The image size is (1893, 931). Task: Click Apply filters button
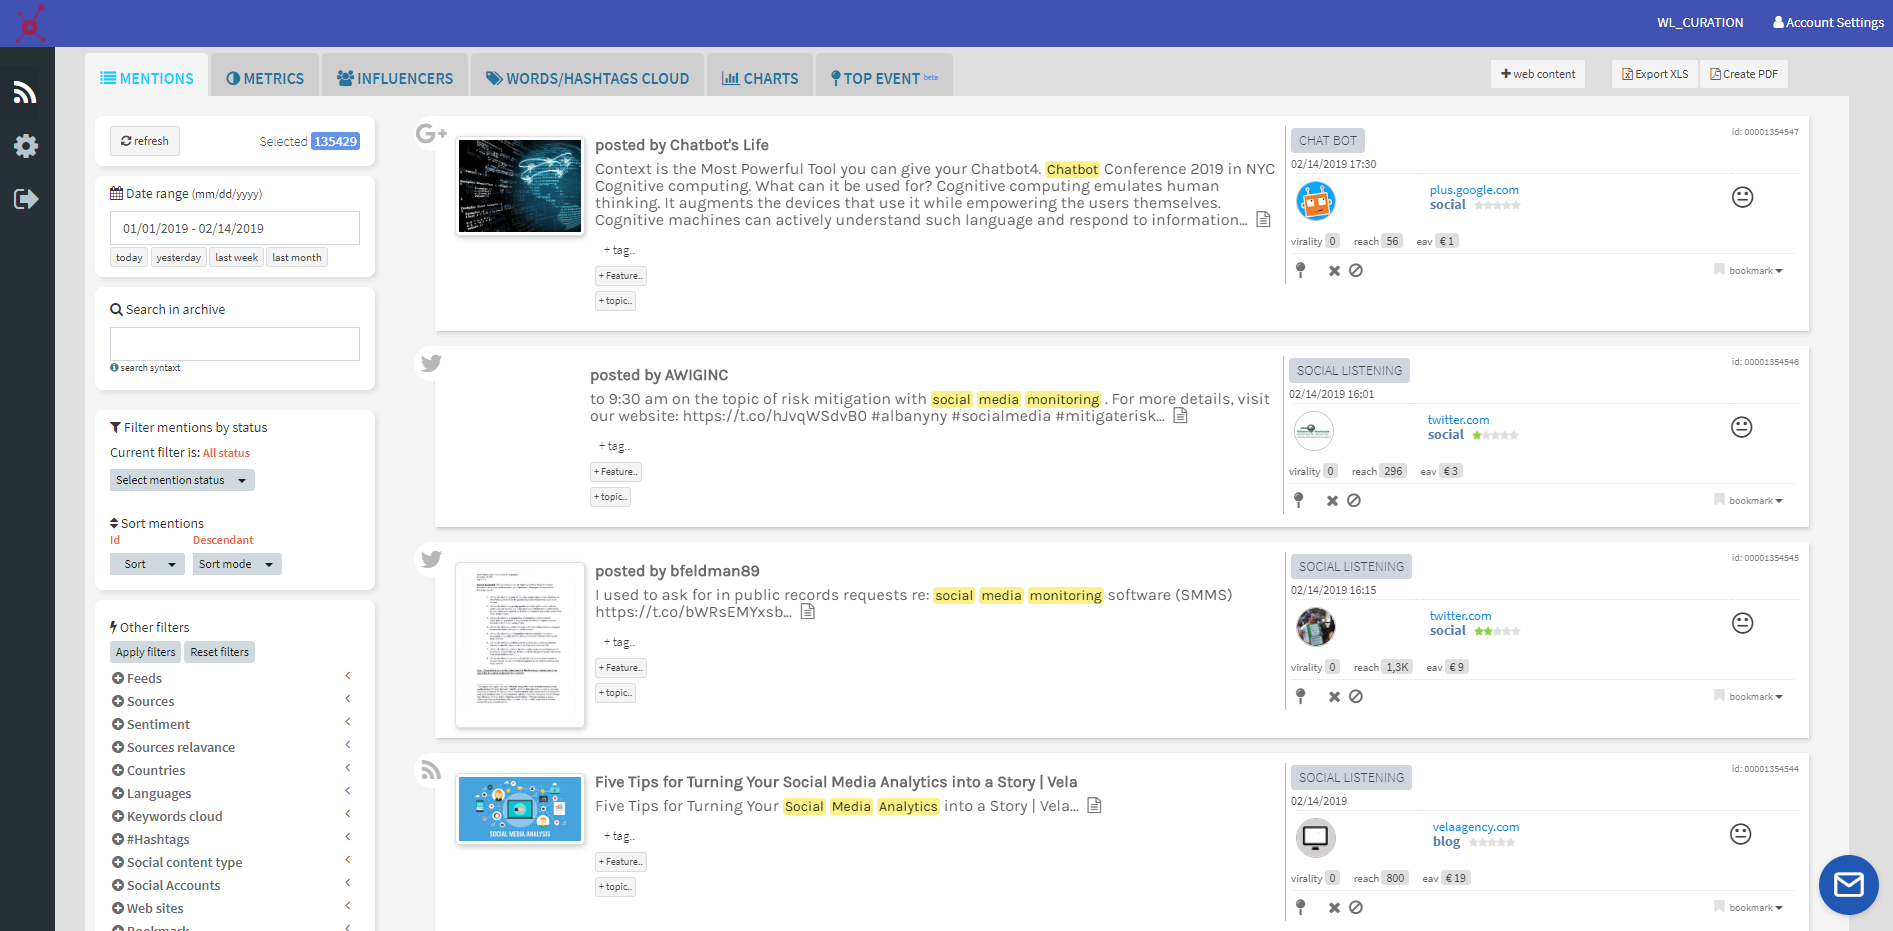pos(146,652)
